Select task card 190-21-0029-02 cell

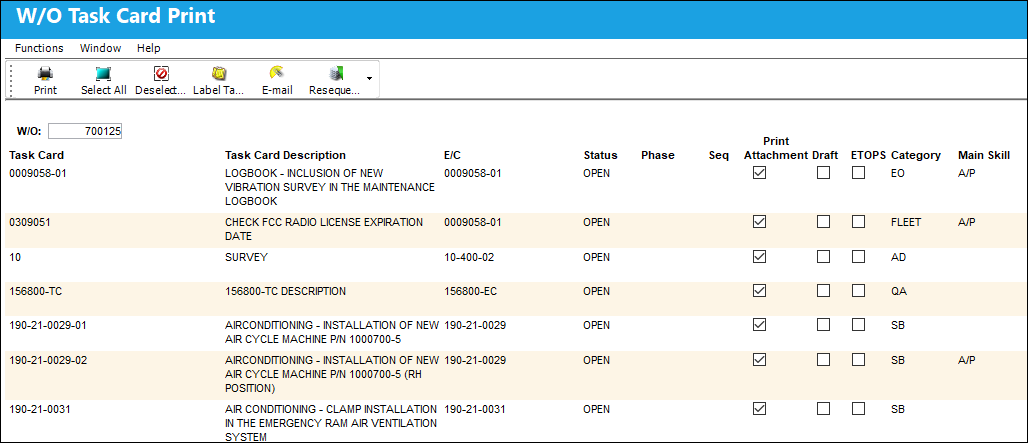click(47, 360)
